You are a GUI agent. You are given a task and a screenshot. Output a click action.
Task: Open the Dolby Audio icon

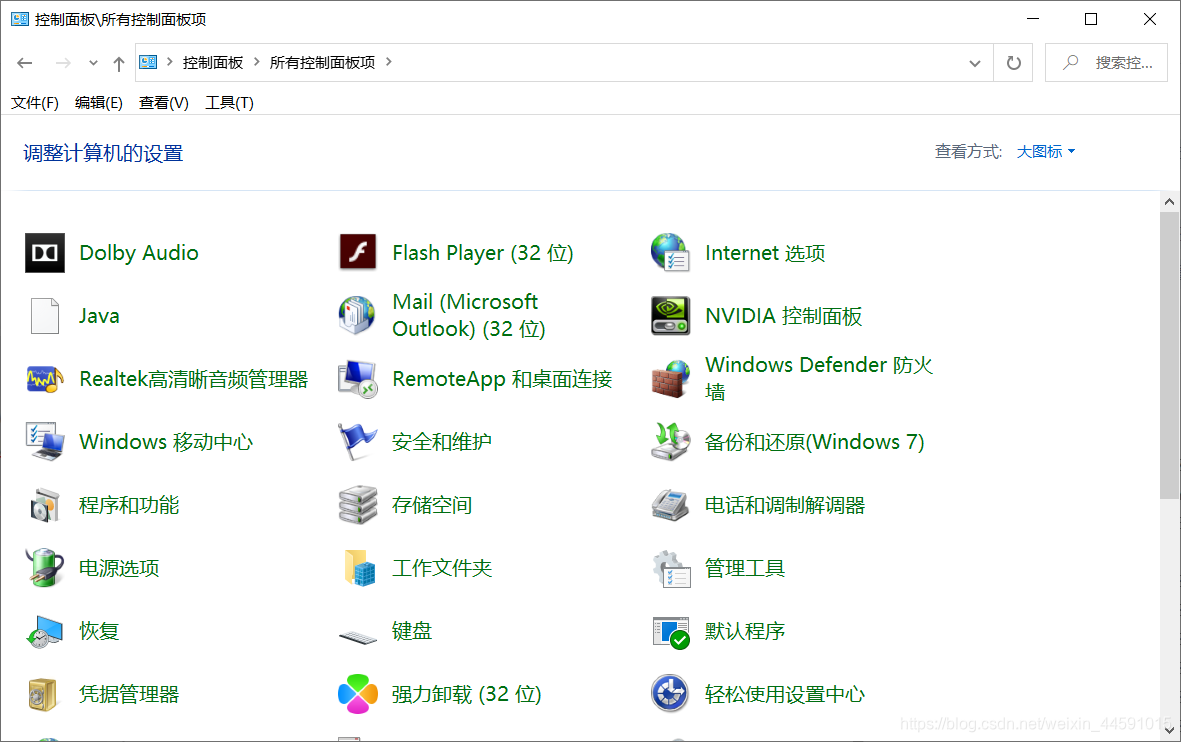pos(44,252)
